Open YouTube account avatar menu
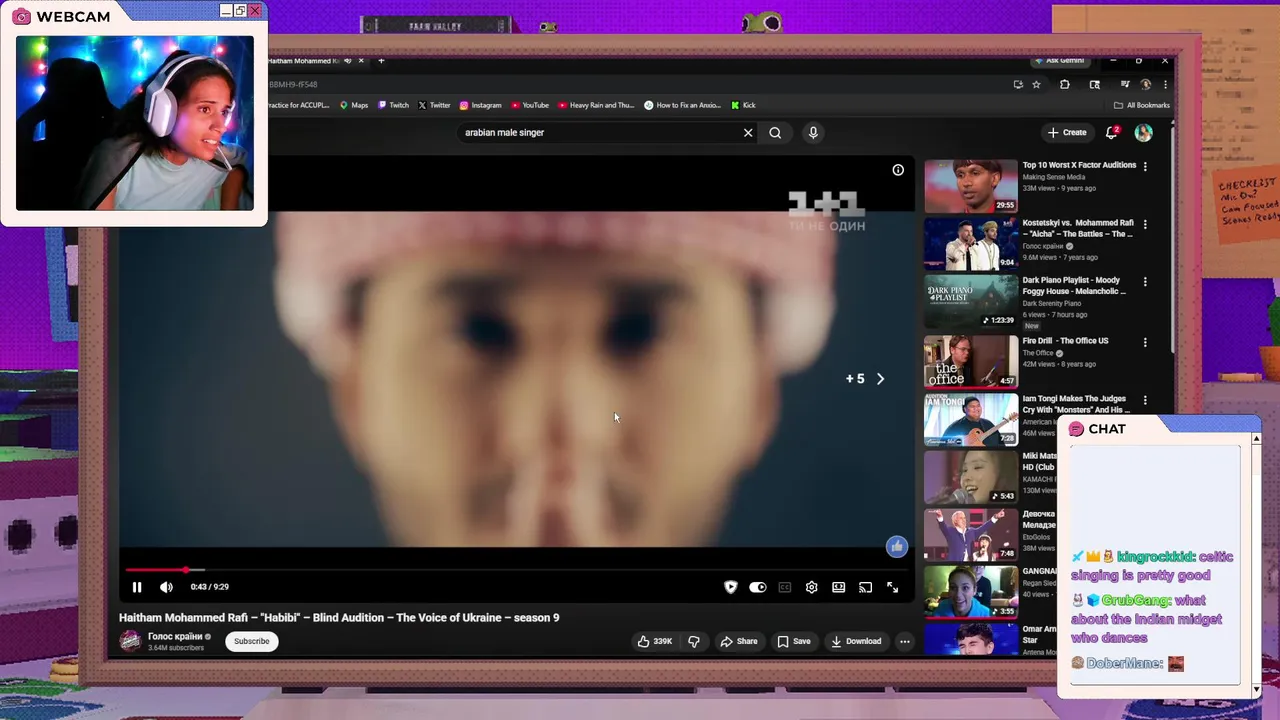This screenshot has height=720, width=1280. click(1144, 132)
